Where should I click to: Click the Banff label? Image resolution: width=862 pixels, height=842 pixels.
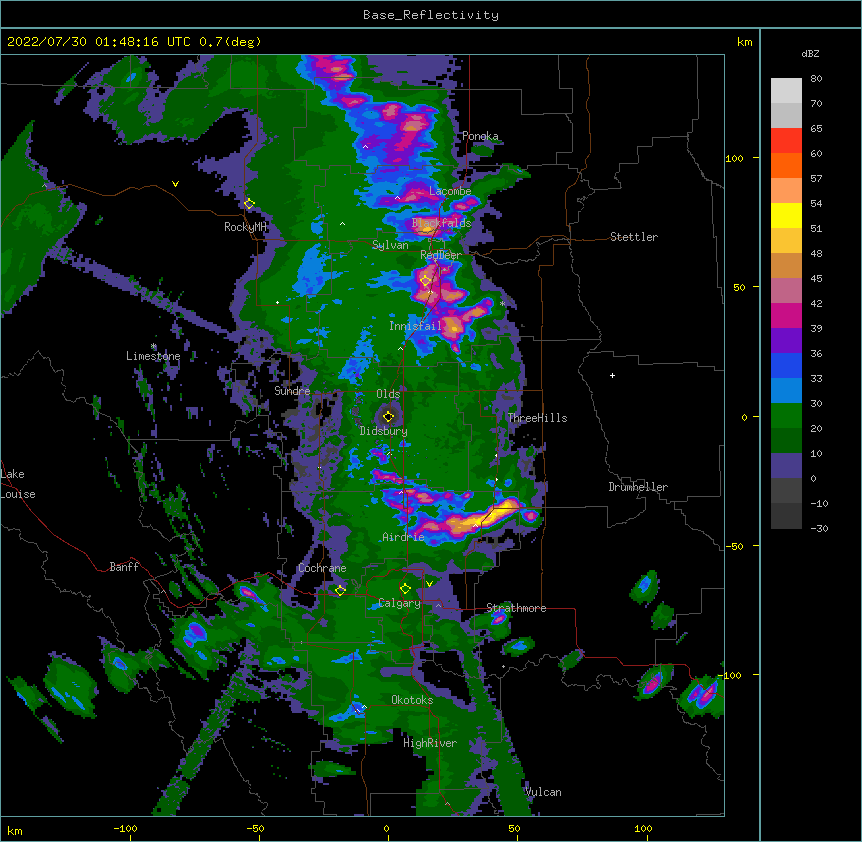click(124, 567)
